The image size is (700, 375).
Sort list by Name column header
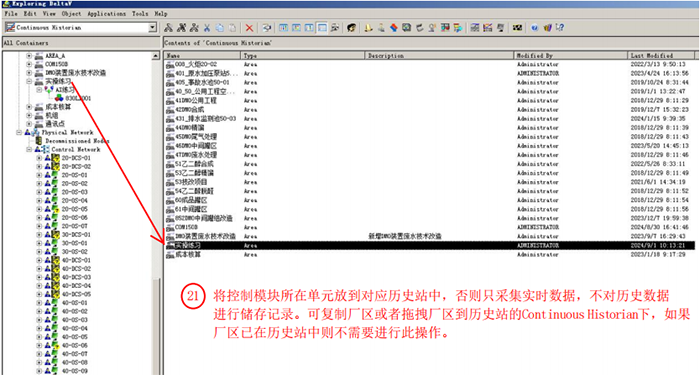coord(202,56)
